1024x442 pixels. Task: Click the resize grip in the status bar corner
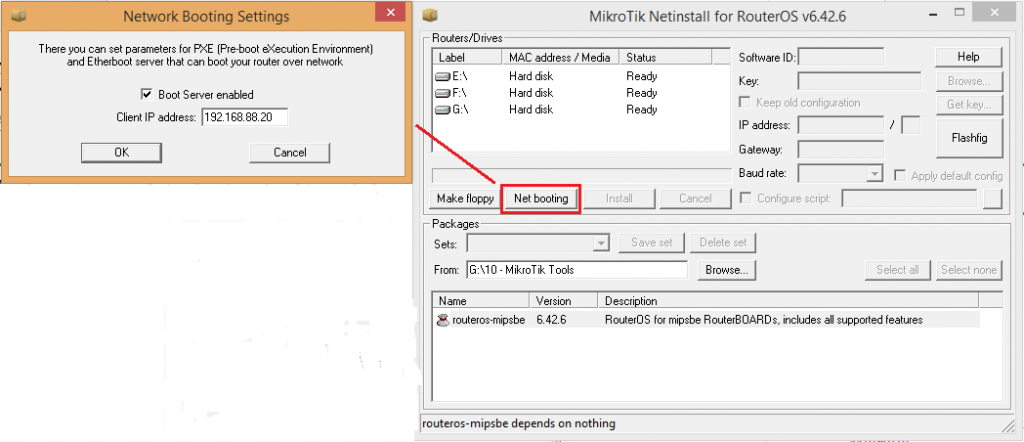[1007, 425]
